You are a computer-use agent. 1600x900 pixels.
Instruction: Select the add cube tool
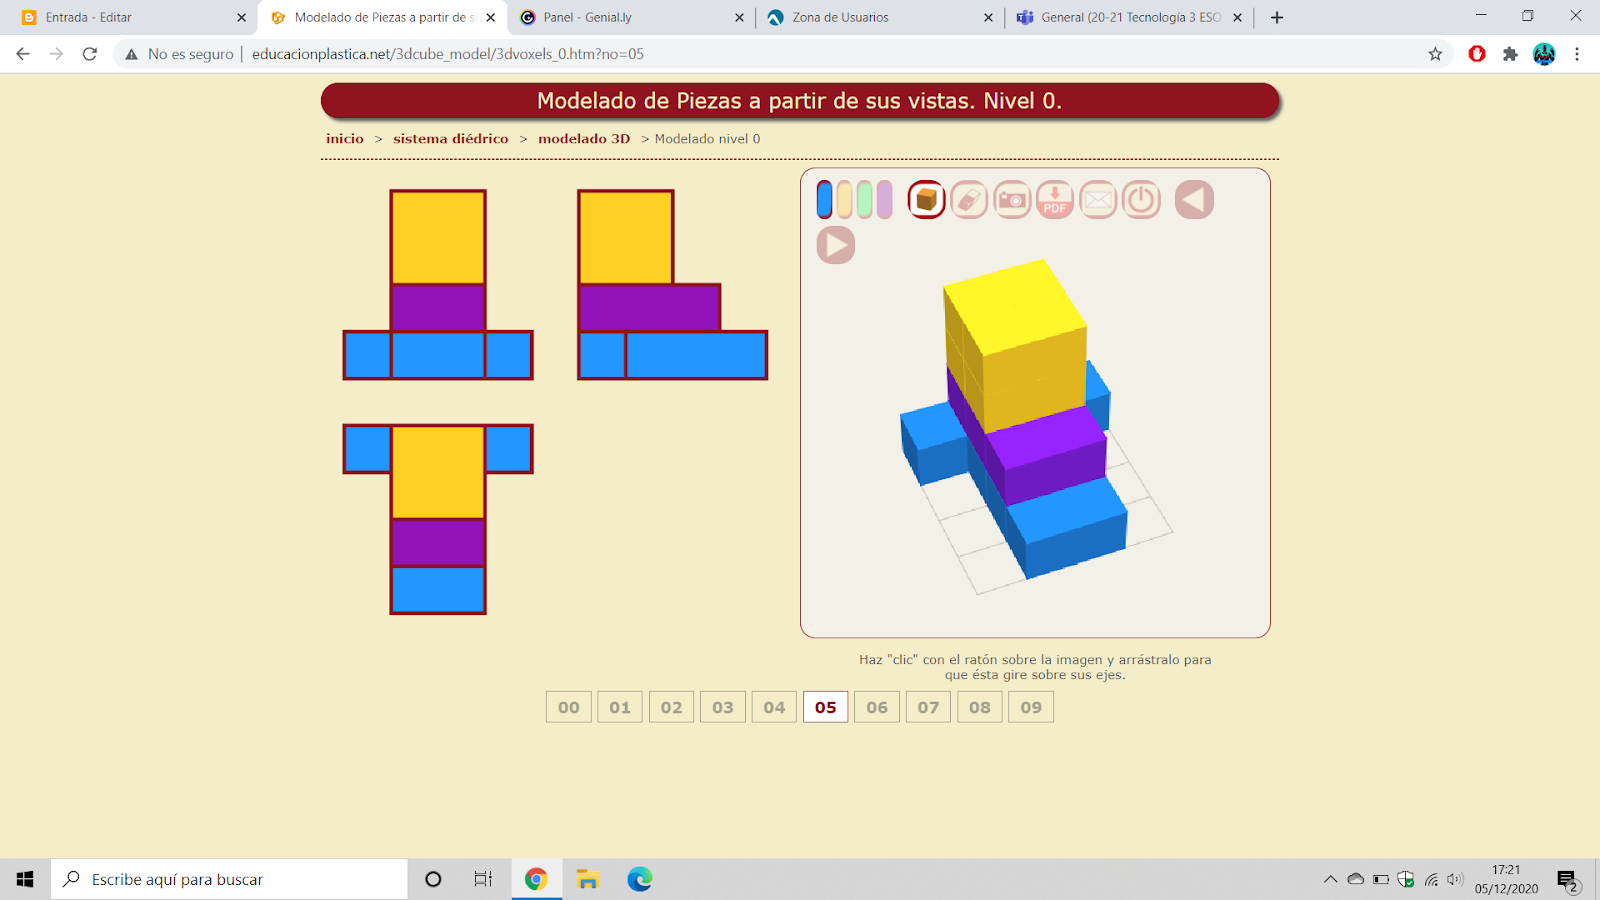coord(927,199)
